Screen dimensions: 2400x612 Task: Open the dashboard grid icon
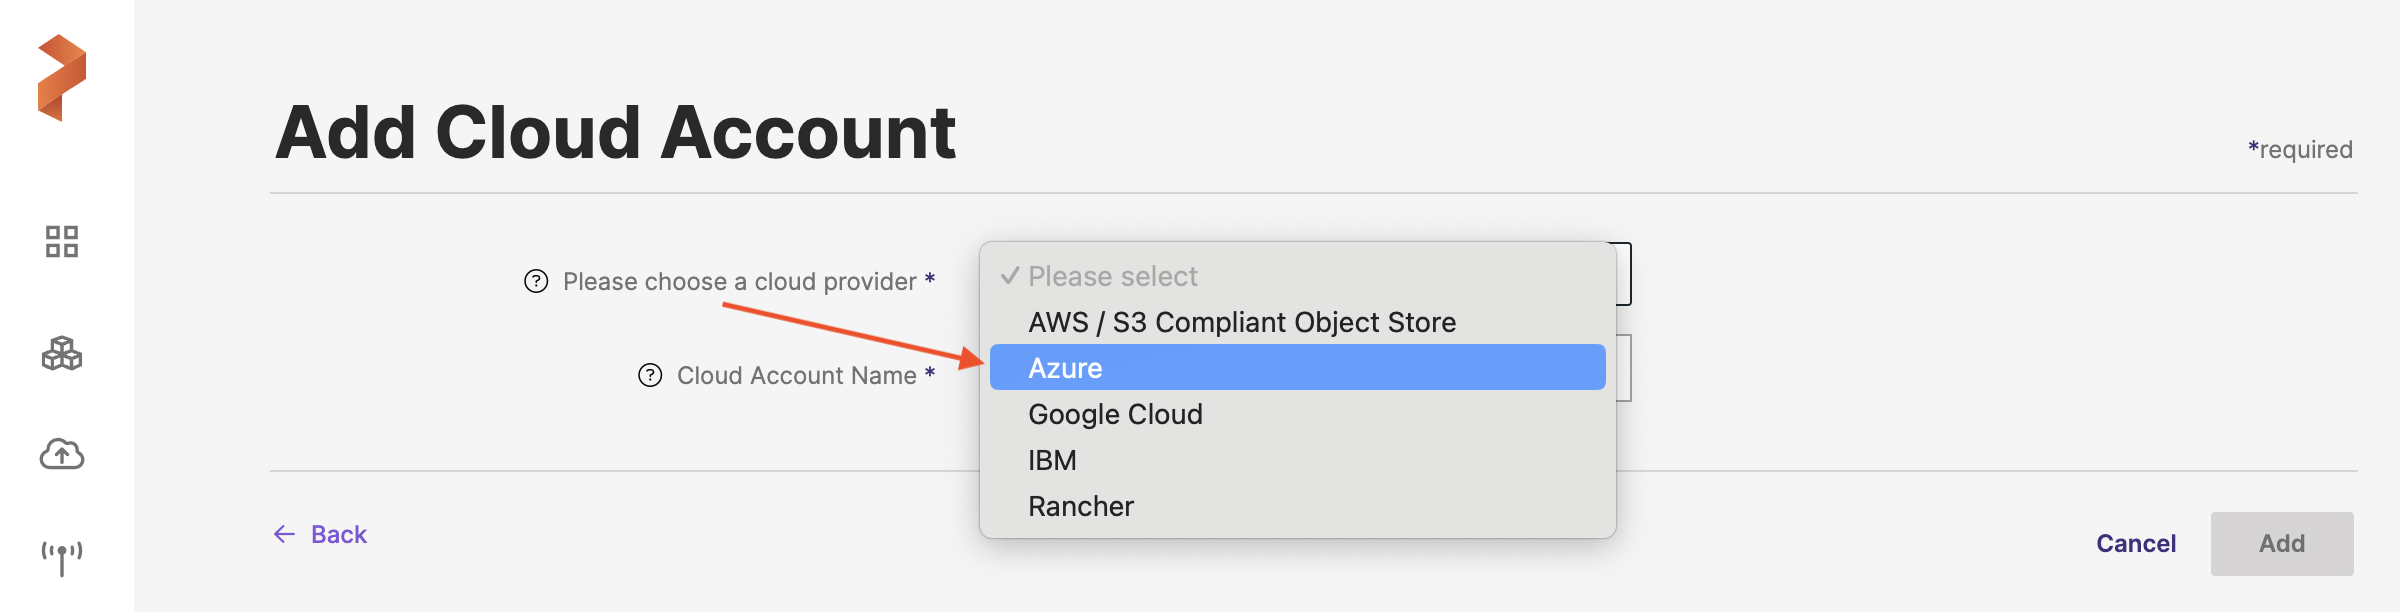click(62, 241)
